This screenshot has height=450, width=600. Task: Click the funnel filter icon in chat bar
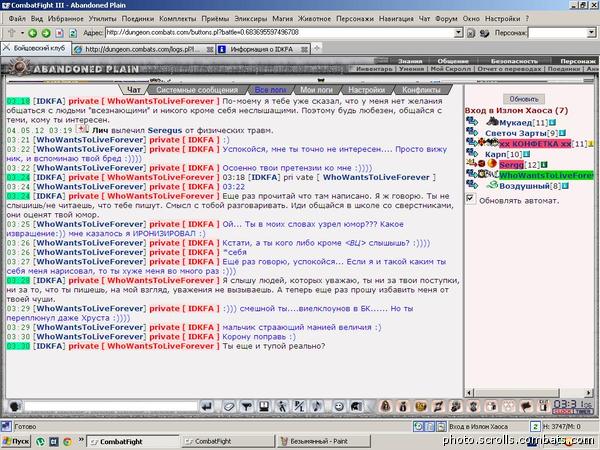coord(246,406)
